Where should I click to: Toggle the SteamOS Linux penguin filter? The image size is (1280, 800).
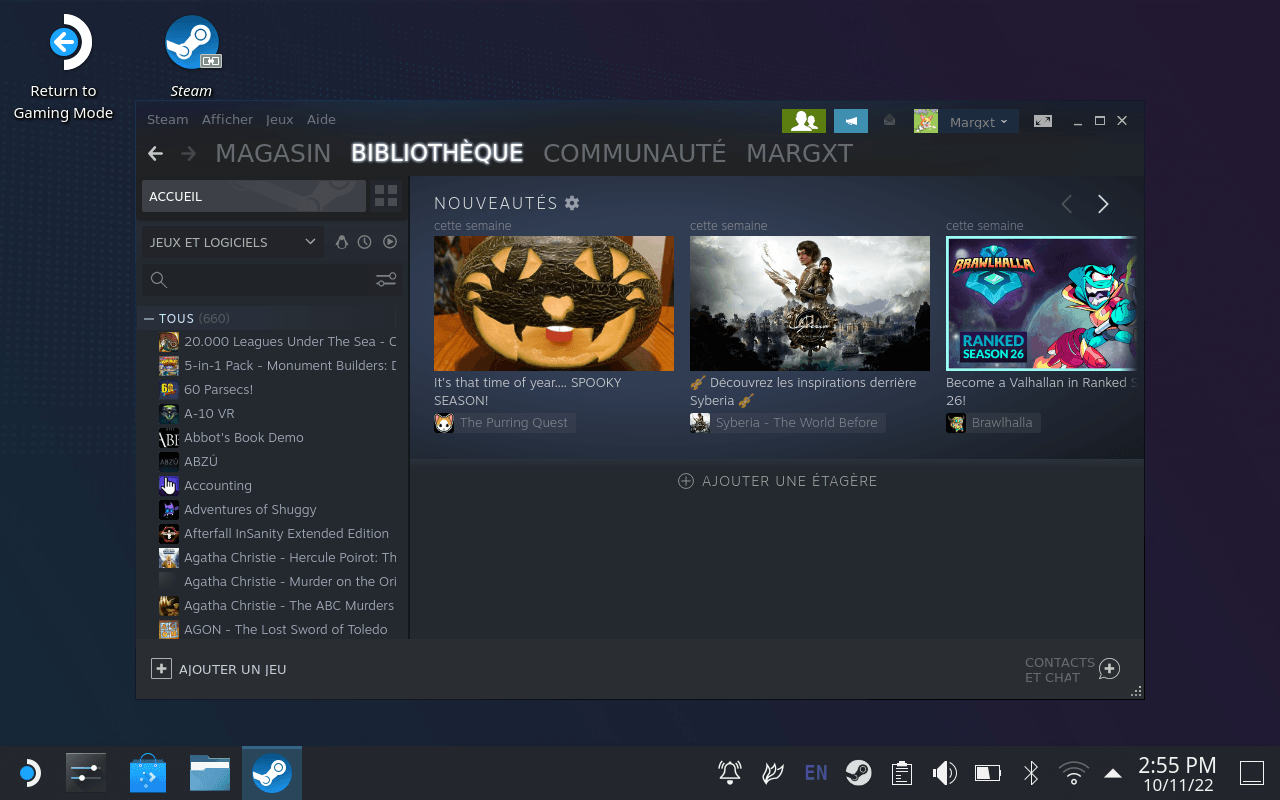342,242
